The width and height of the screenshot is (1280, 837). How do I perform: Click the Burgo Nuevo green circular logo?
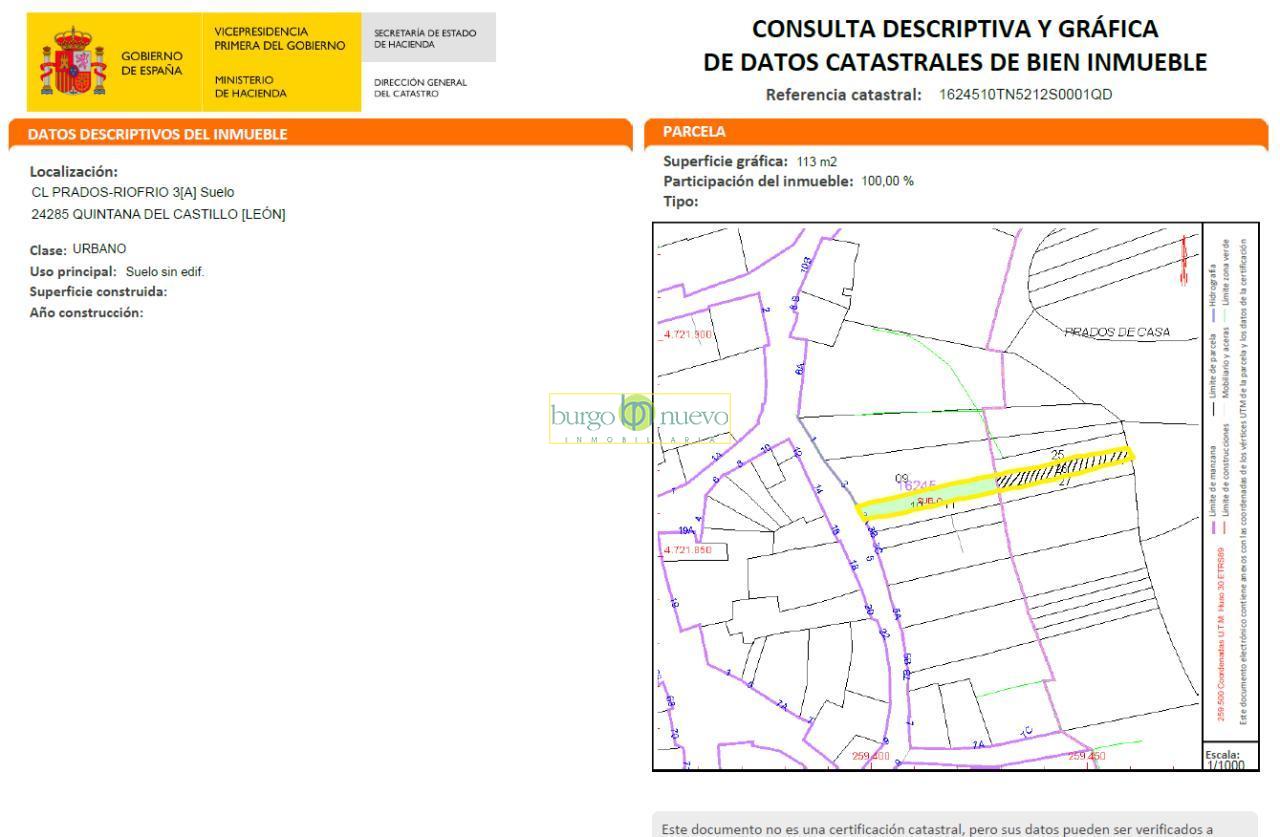637,415
